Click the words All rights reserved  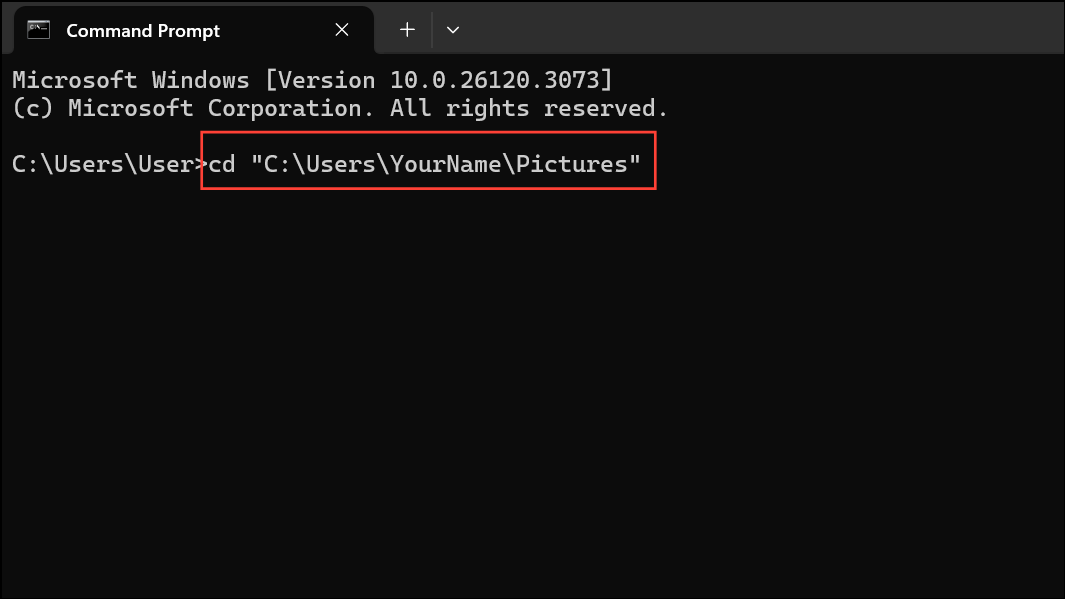click(x=528, y=109)
